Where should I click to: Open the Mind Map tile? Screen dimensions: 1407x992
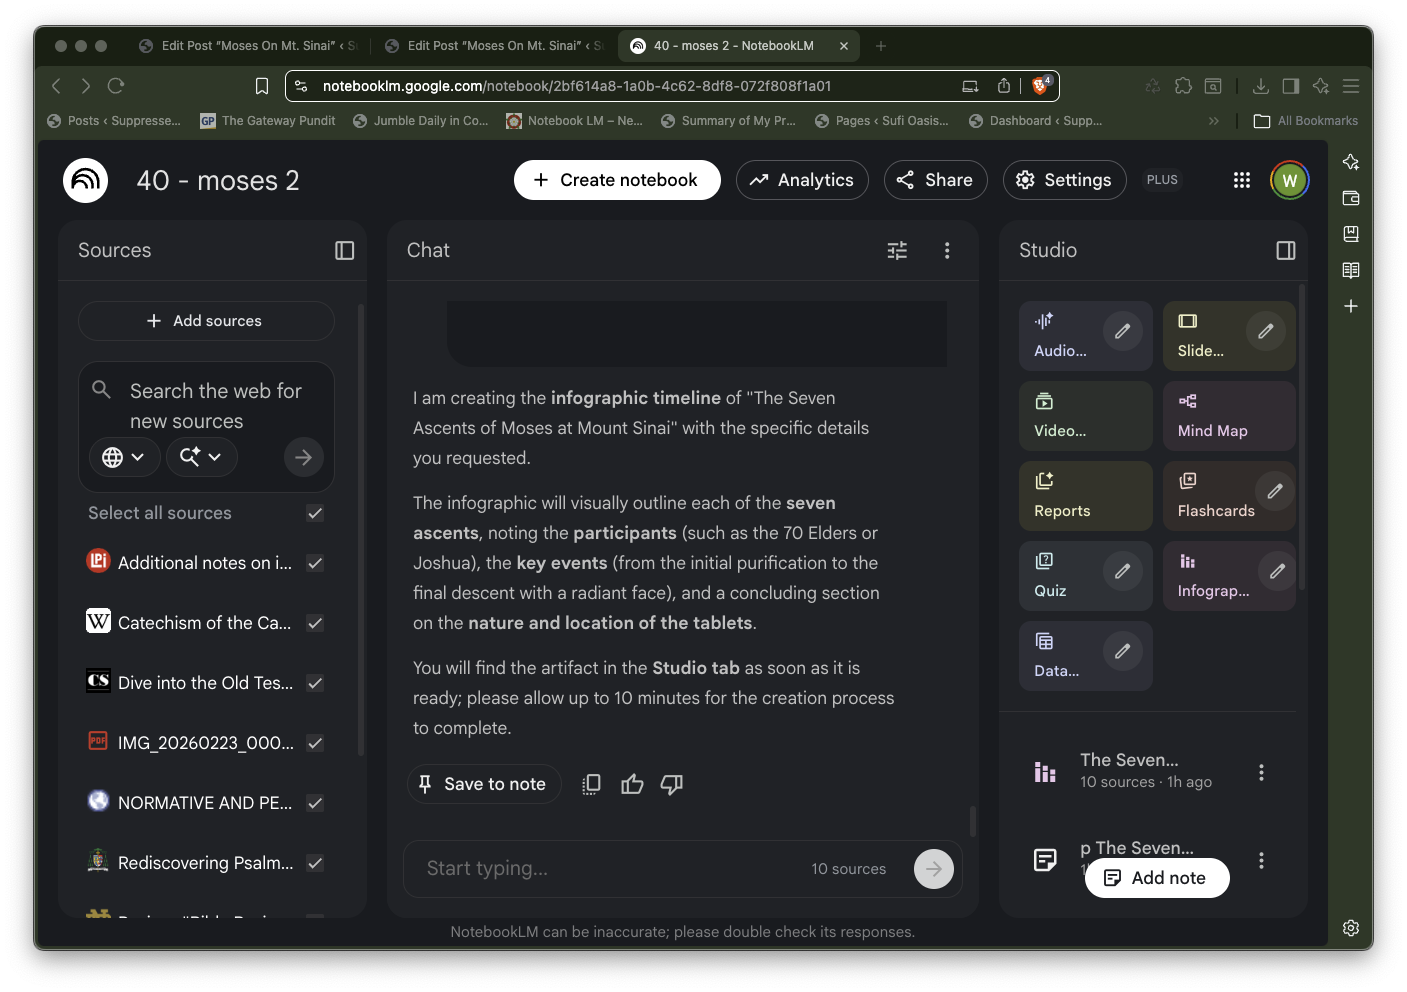[x=1228, y=416]
